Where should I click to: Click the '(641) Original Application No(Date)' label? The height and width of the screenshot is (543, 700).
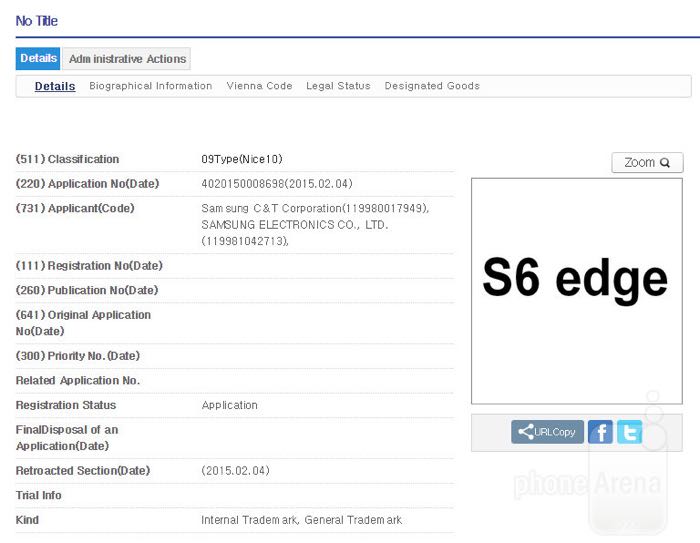coord(83,323)
